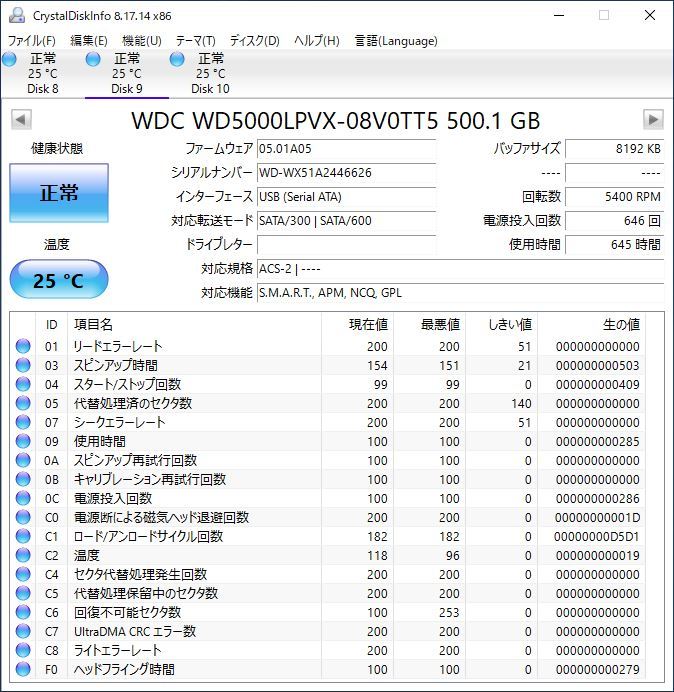Click the status icon for row C2 温度

pos(23,555)
